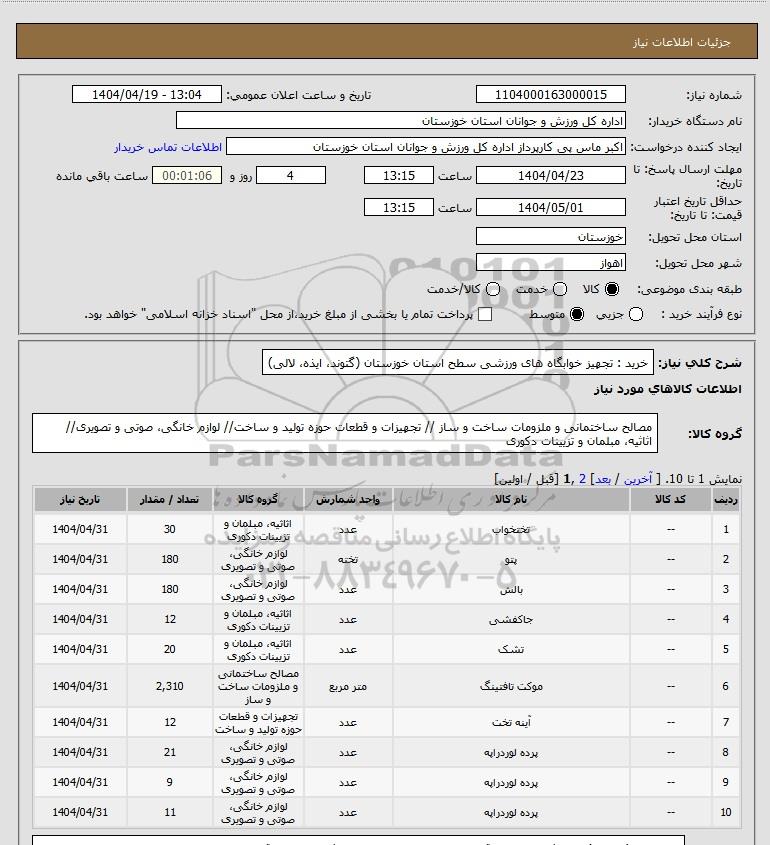The width and height of the screenshot is (770, 845).
Task: Click the اطلاعات کالاهای مورد نیاز section heading
Action: coord(668,389)
